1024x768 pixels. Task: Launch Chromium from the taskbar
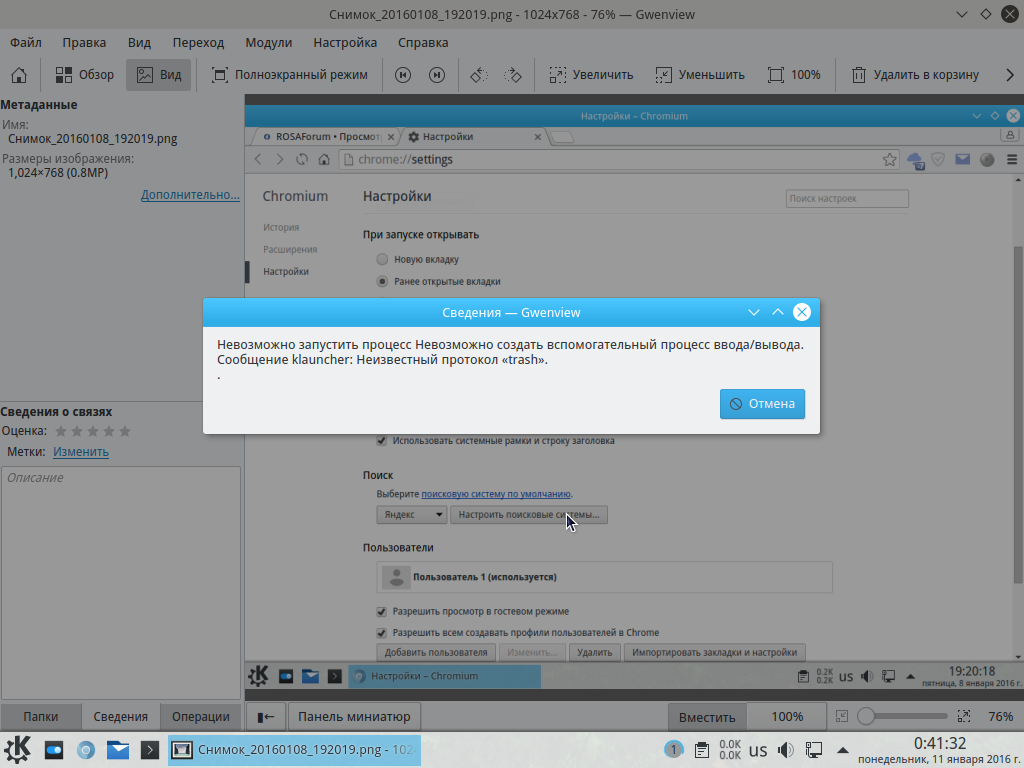coord(86,750)
